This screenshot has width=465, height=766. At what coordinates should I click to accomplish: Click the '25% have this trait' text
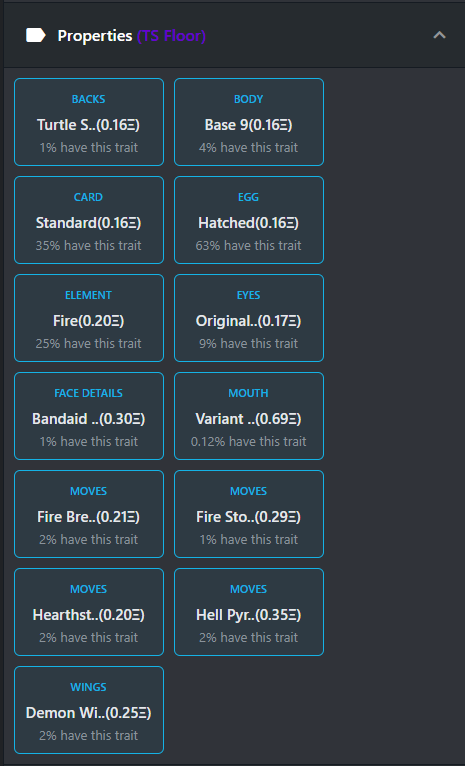pyautogui.click(x=88, y=343)
